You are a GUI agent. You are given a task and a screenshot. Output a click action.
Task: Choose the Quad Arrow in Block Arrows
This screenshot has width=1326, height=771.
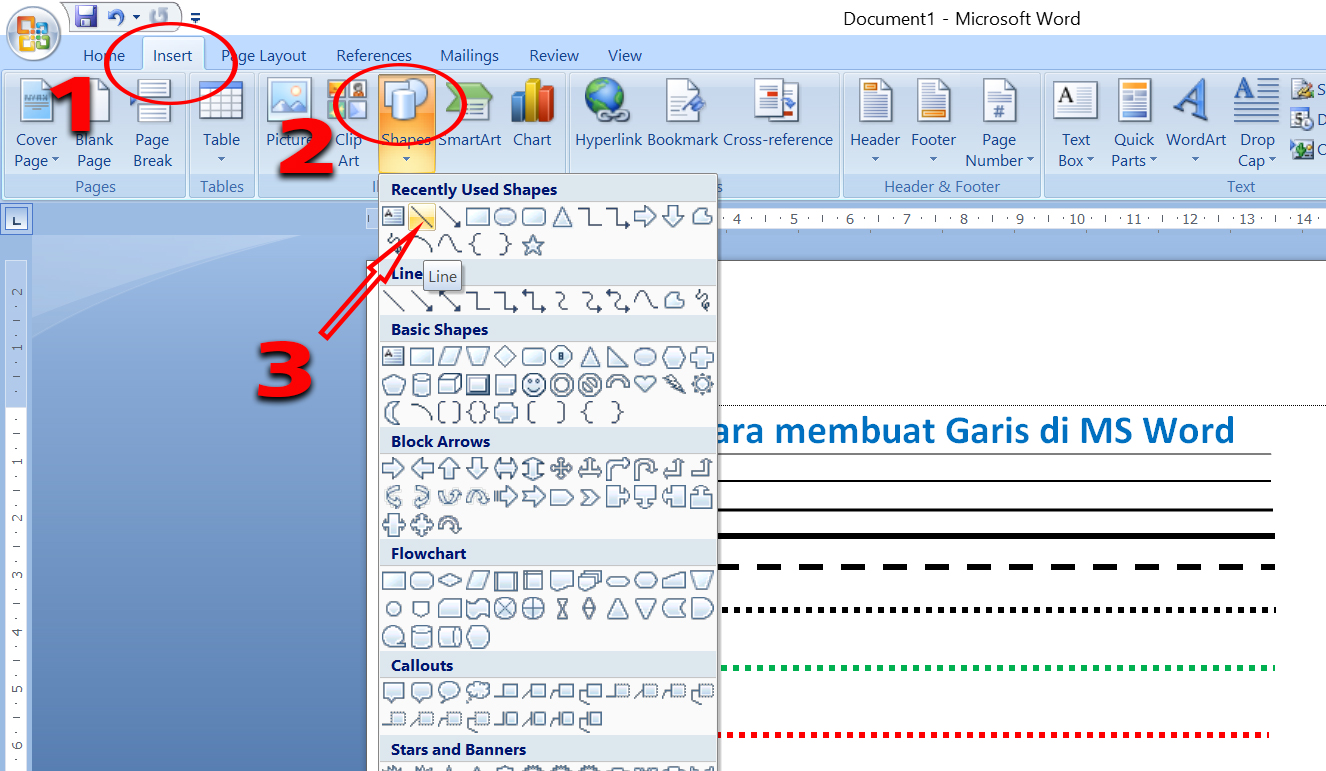point(562,468)
